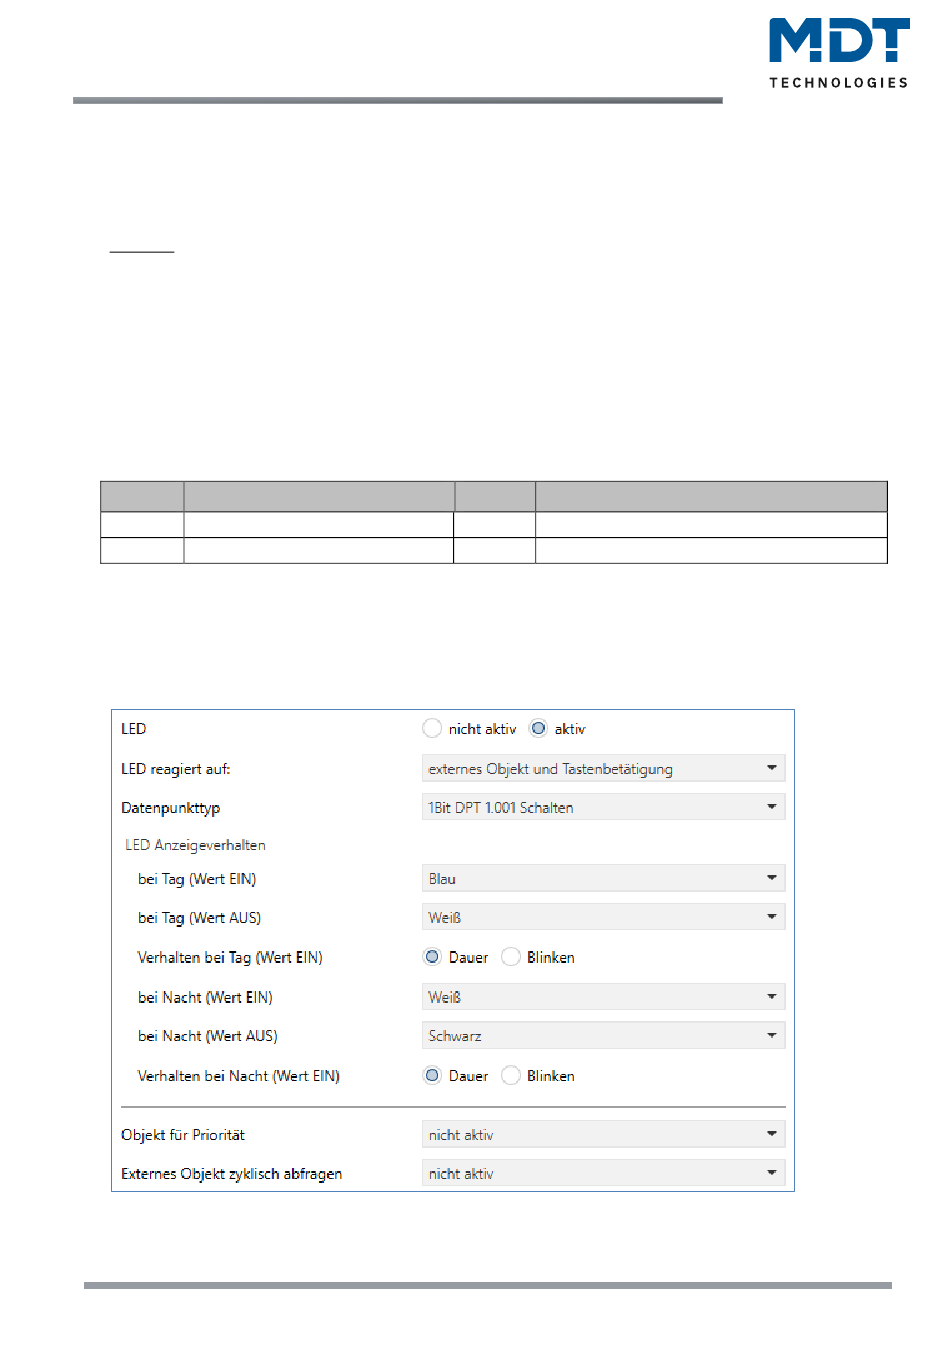Click the 'Verhalten bei Tag (Wert EIN)' label

(230, 958)
